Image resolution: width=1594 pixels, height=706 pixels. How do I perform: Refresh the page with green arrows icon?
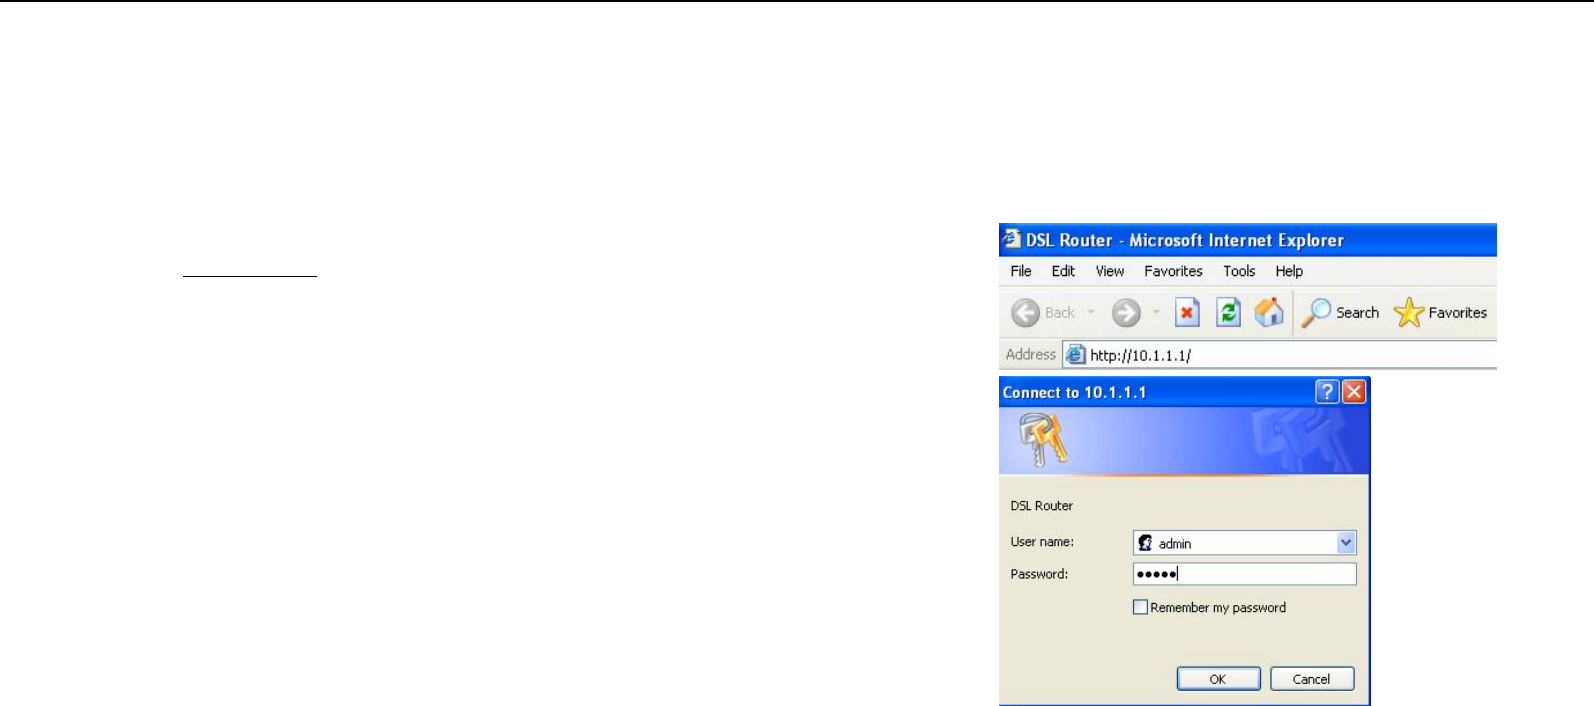1228,313
